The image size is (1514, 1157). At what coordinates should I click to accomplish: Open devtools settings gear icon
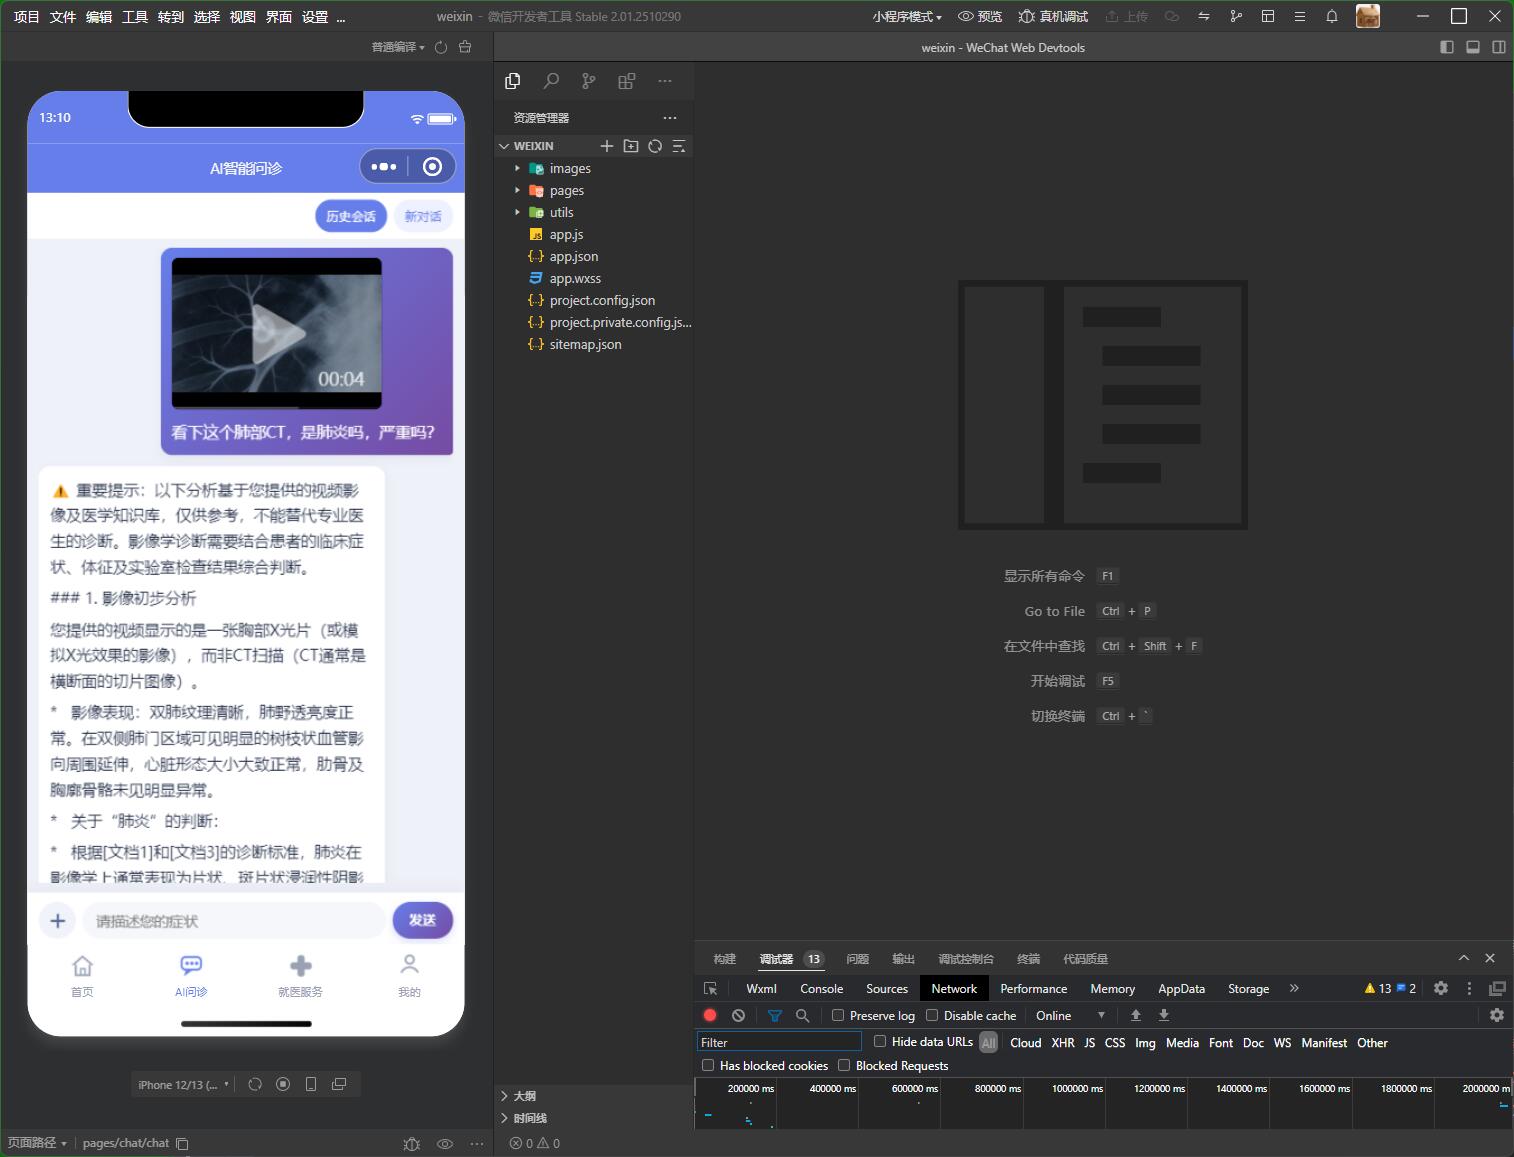pos(1441,988)
